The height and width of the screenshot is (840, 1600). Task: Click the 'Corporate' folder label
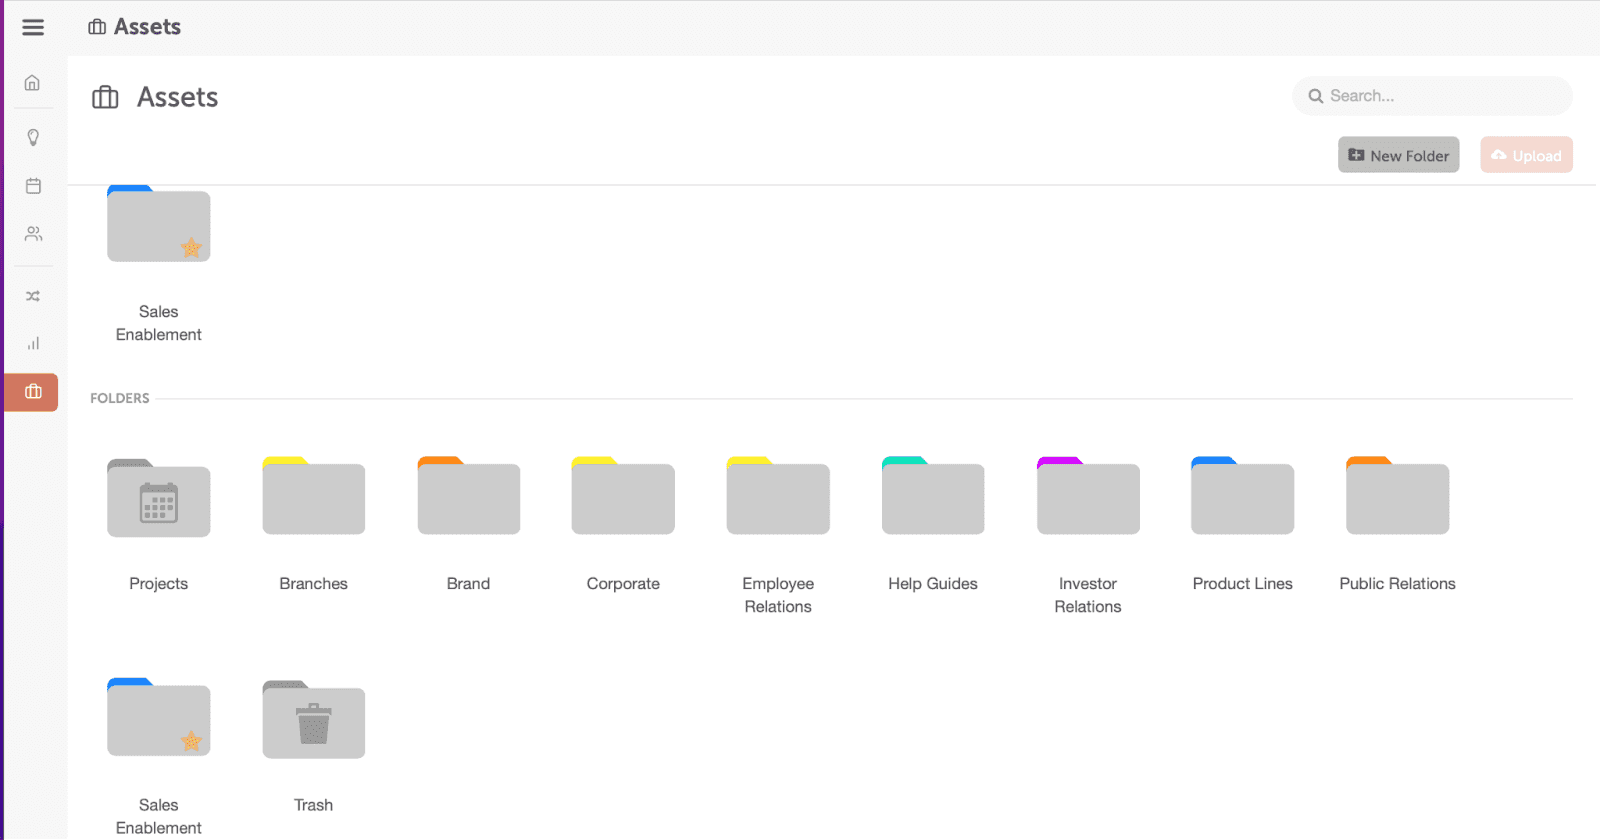[623, 584]
